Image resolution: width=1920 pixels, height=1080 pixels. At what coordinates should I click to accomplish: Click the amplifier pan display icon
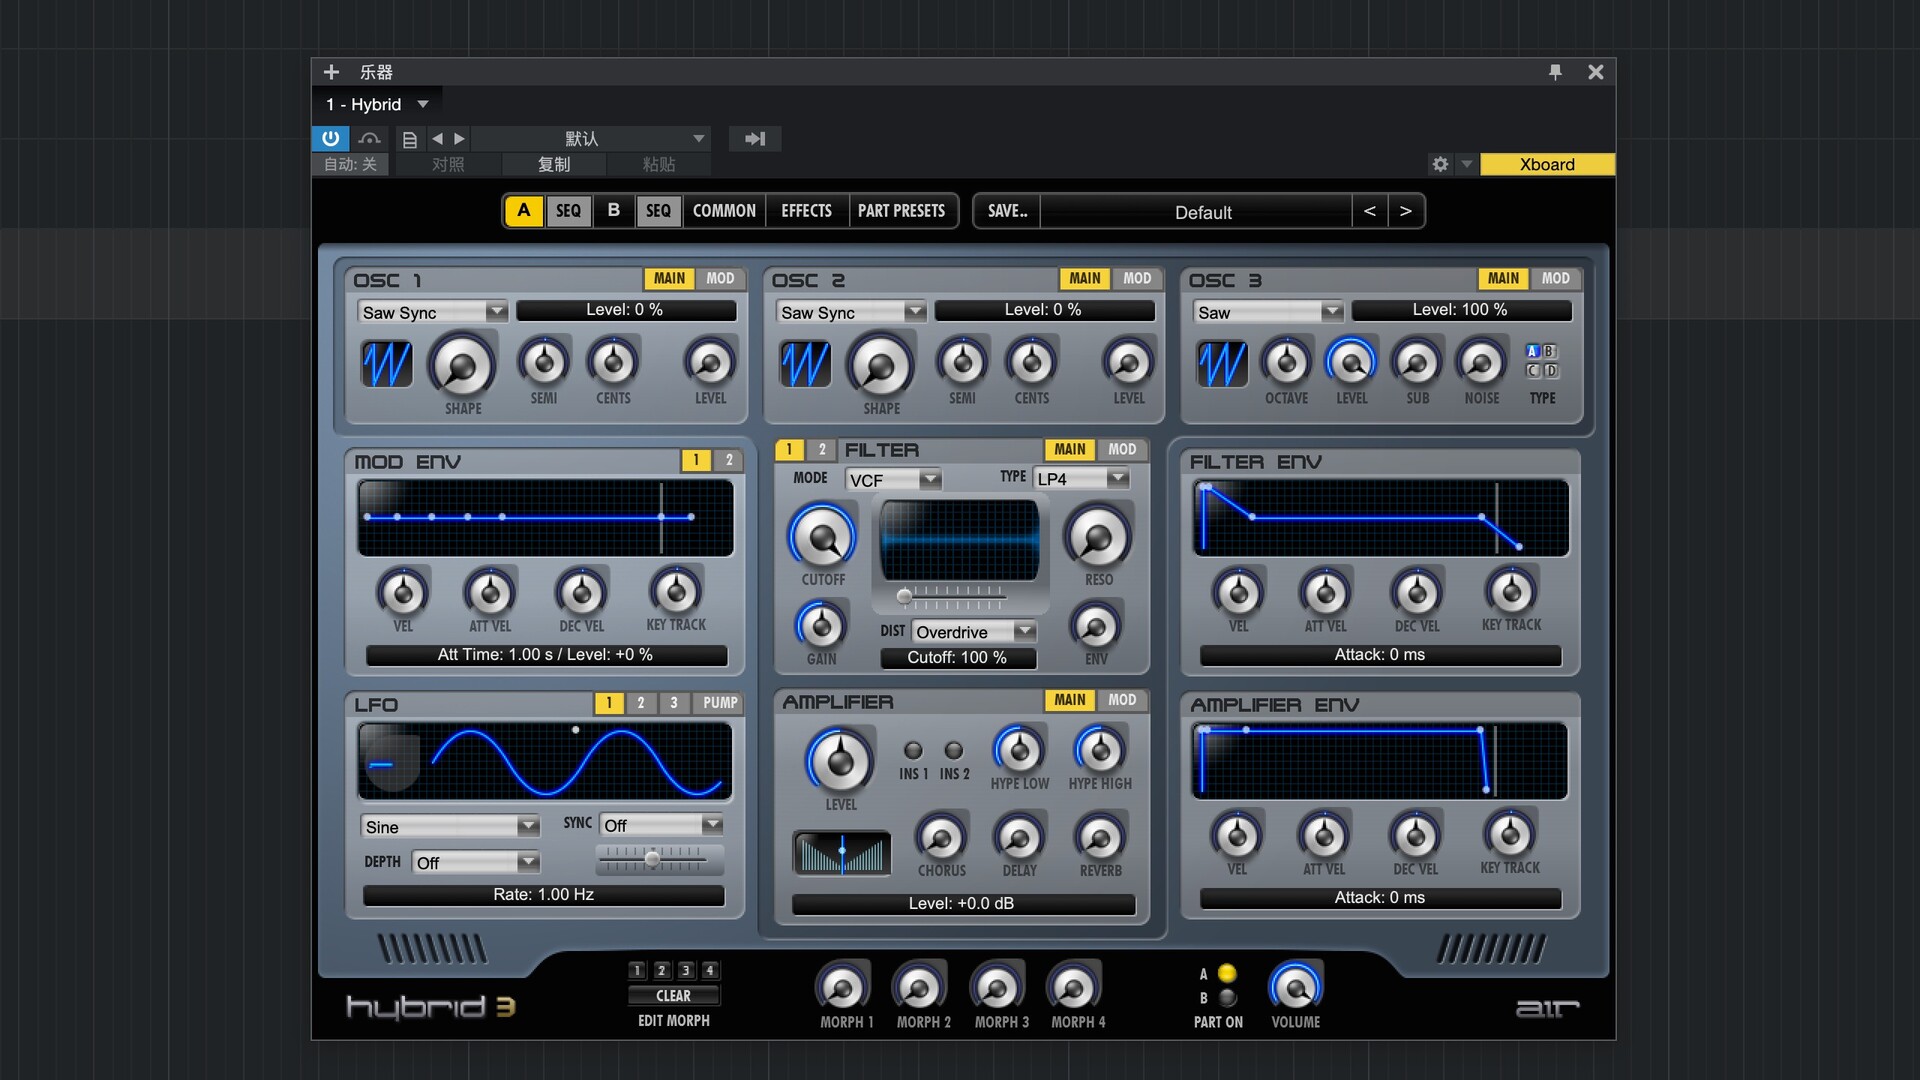point(841,853)
